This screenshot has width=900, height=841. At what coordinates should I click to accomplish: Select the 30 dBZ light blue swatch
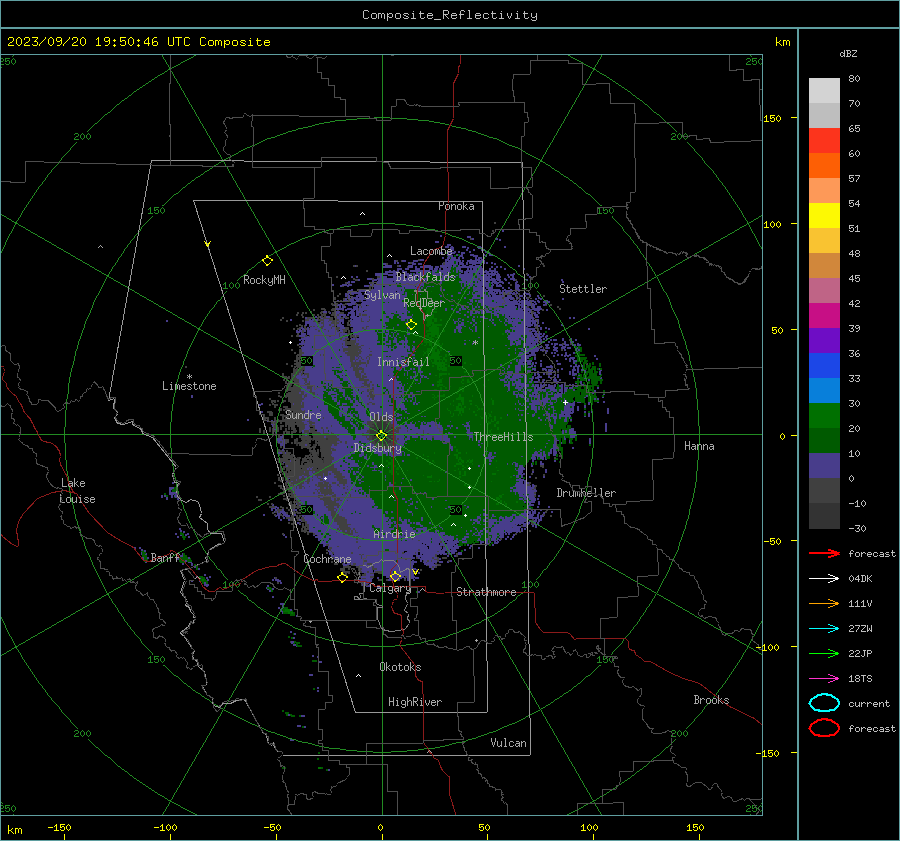tap(824, 390)
